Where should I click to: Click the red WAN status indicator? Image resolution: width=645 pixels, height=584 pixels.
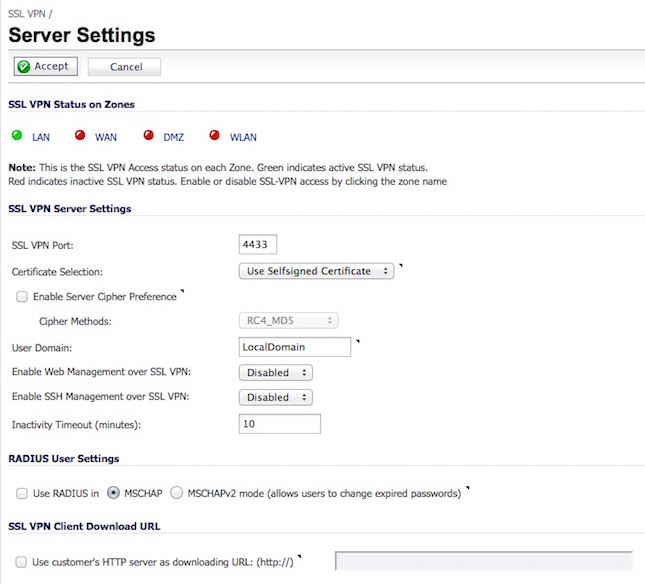point(80,135)
